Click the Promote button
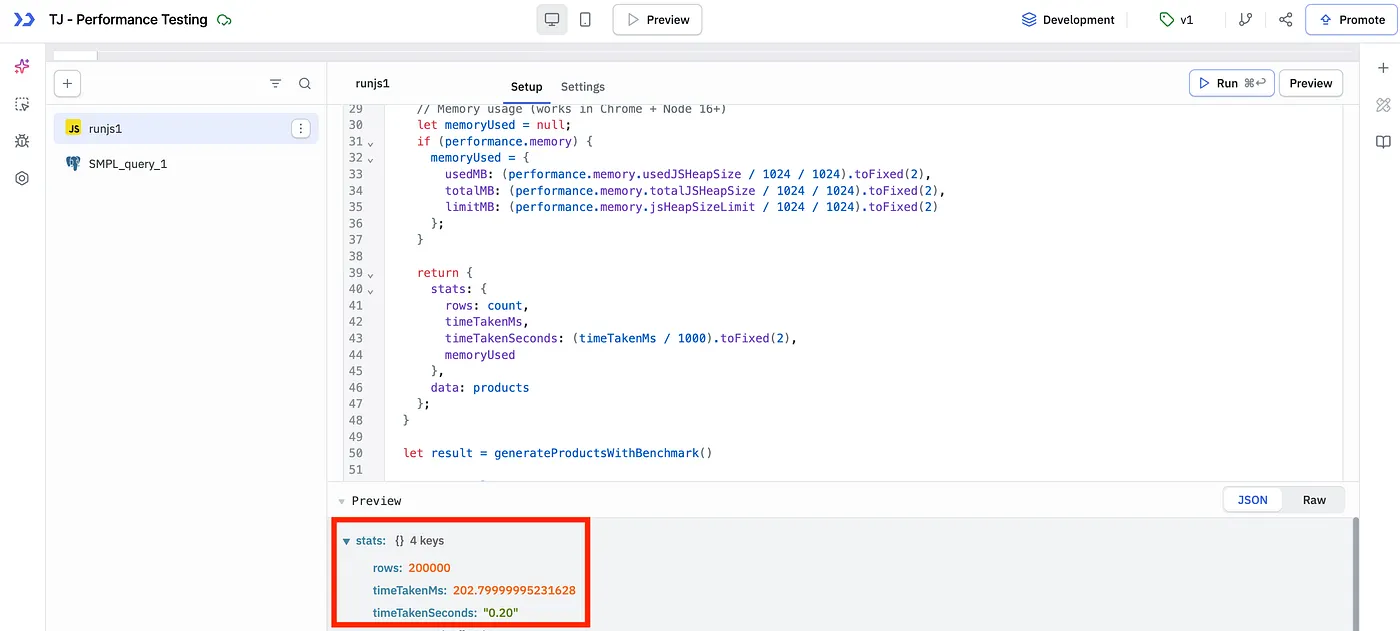The width and height of the screenshot is (1400, 631). (x=1351, y=20)
